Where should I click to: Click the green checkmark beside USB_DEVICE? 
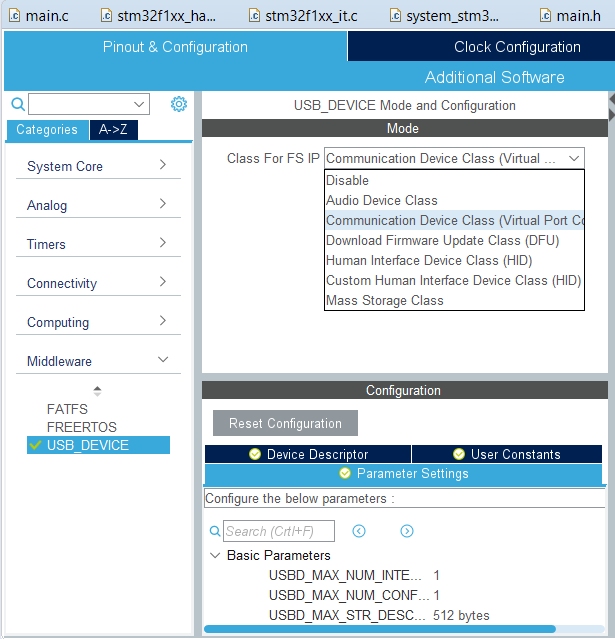[36, 445]
